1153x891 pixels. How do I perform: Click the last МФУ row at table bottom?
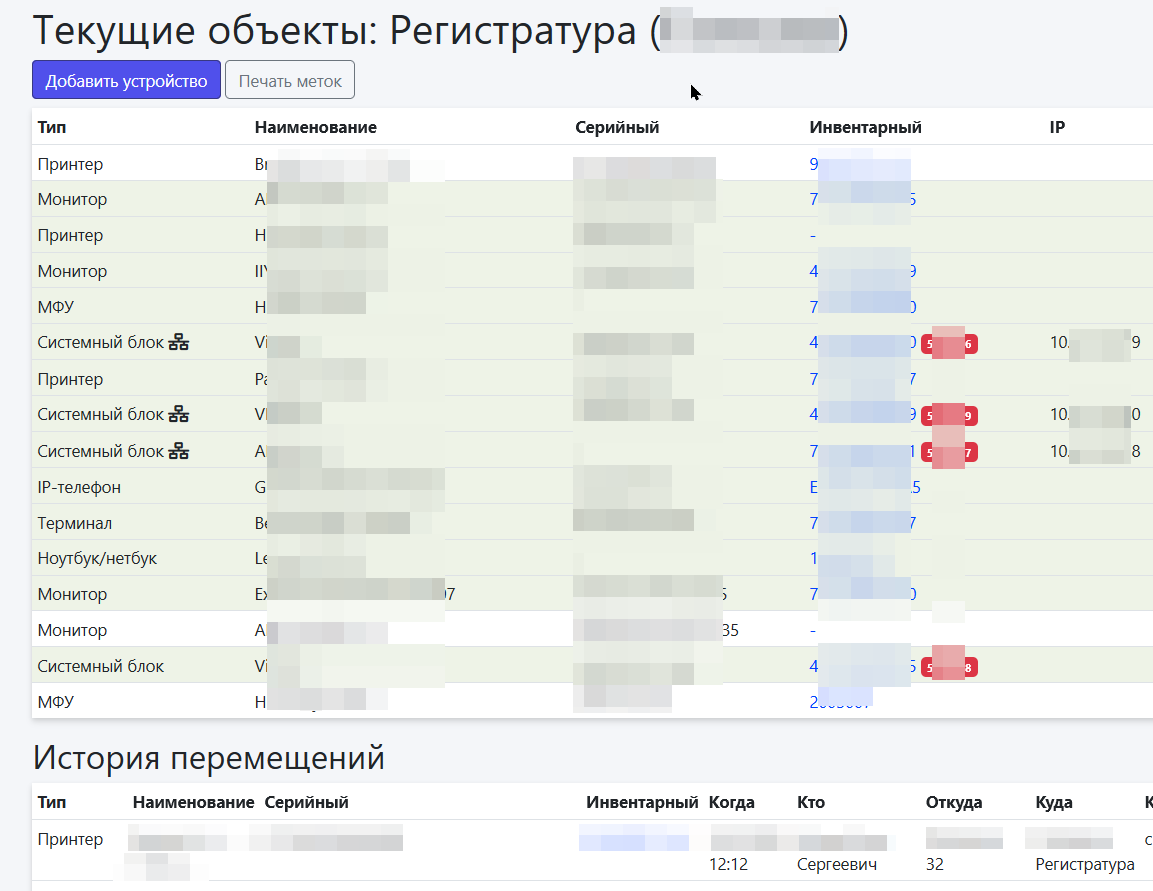pyautogui.click(x=592, y=702)
